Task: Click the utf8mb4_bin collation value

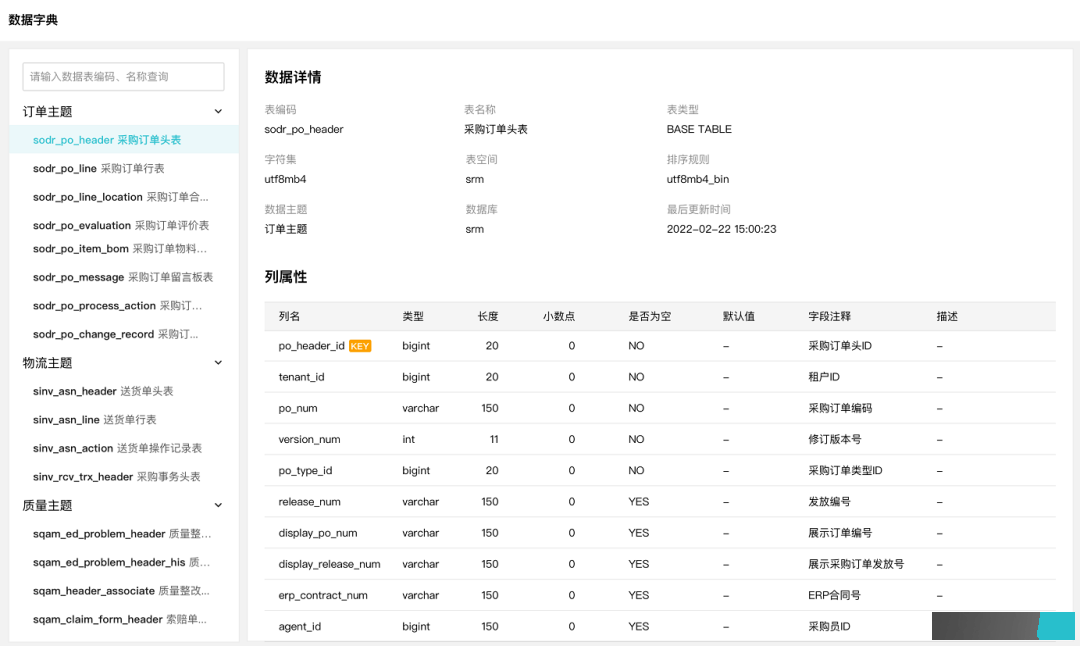Action: click(698, 180)
